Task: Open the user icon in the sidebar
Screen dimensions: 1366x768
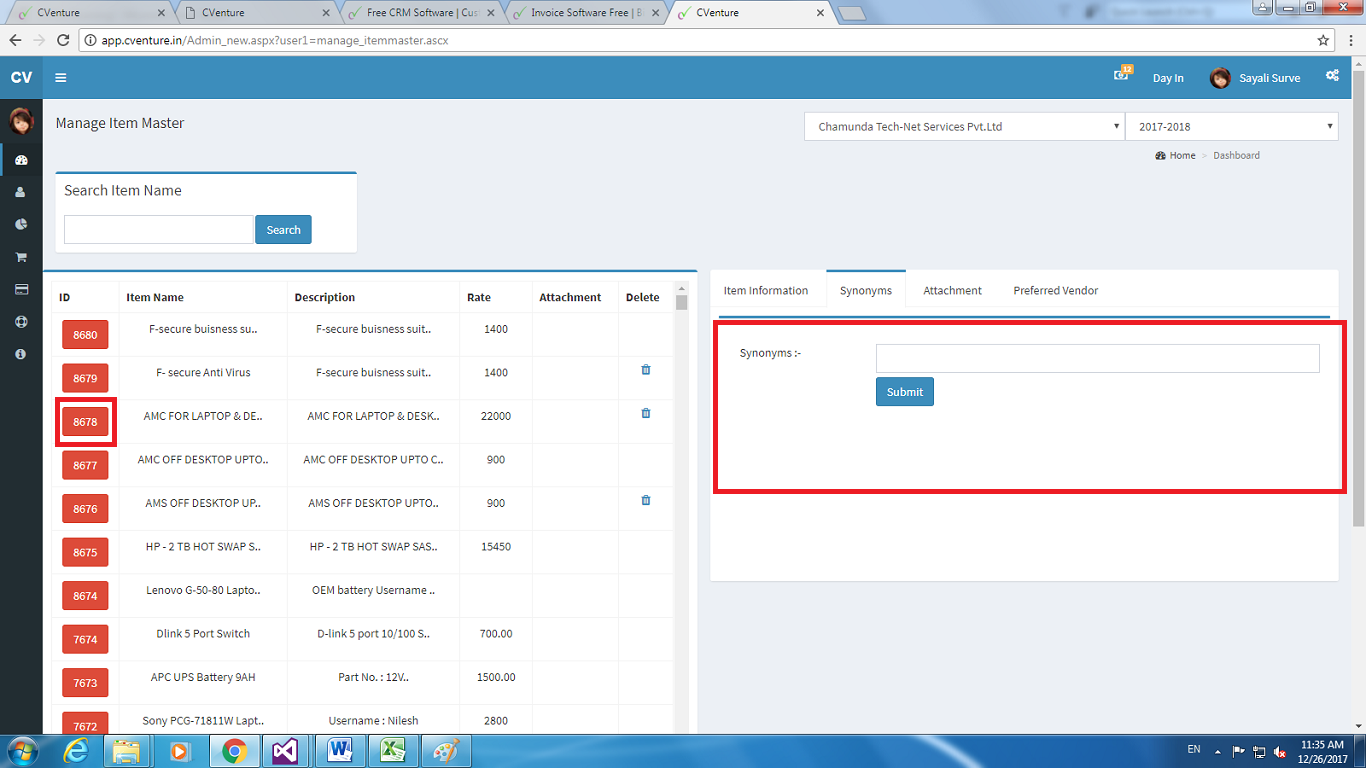Action: [21, 192]
